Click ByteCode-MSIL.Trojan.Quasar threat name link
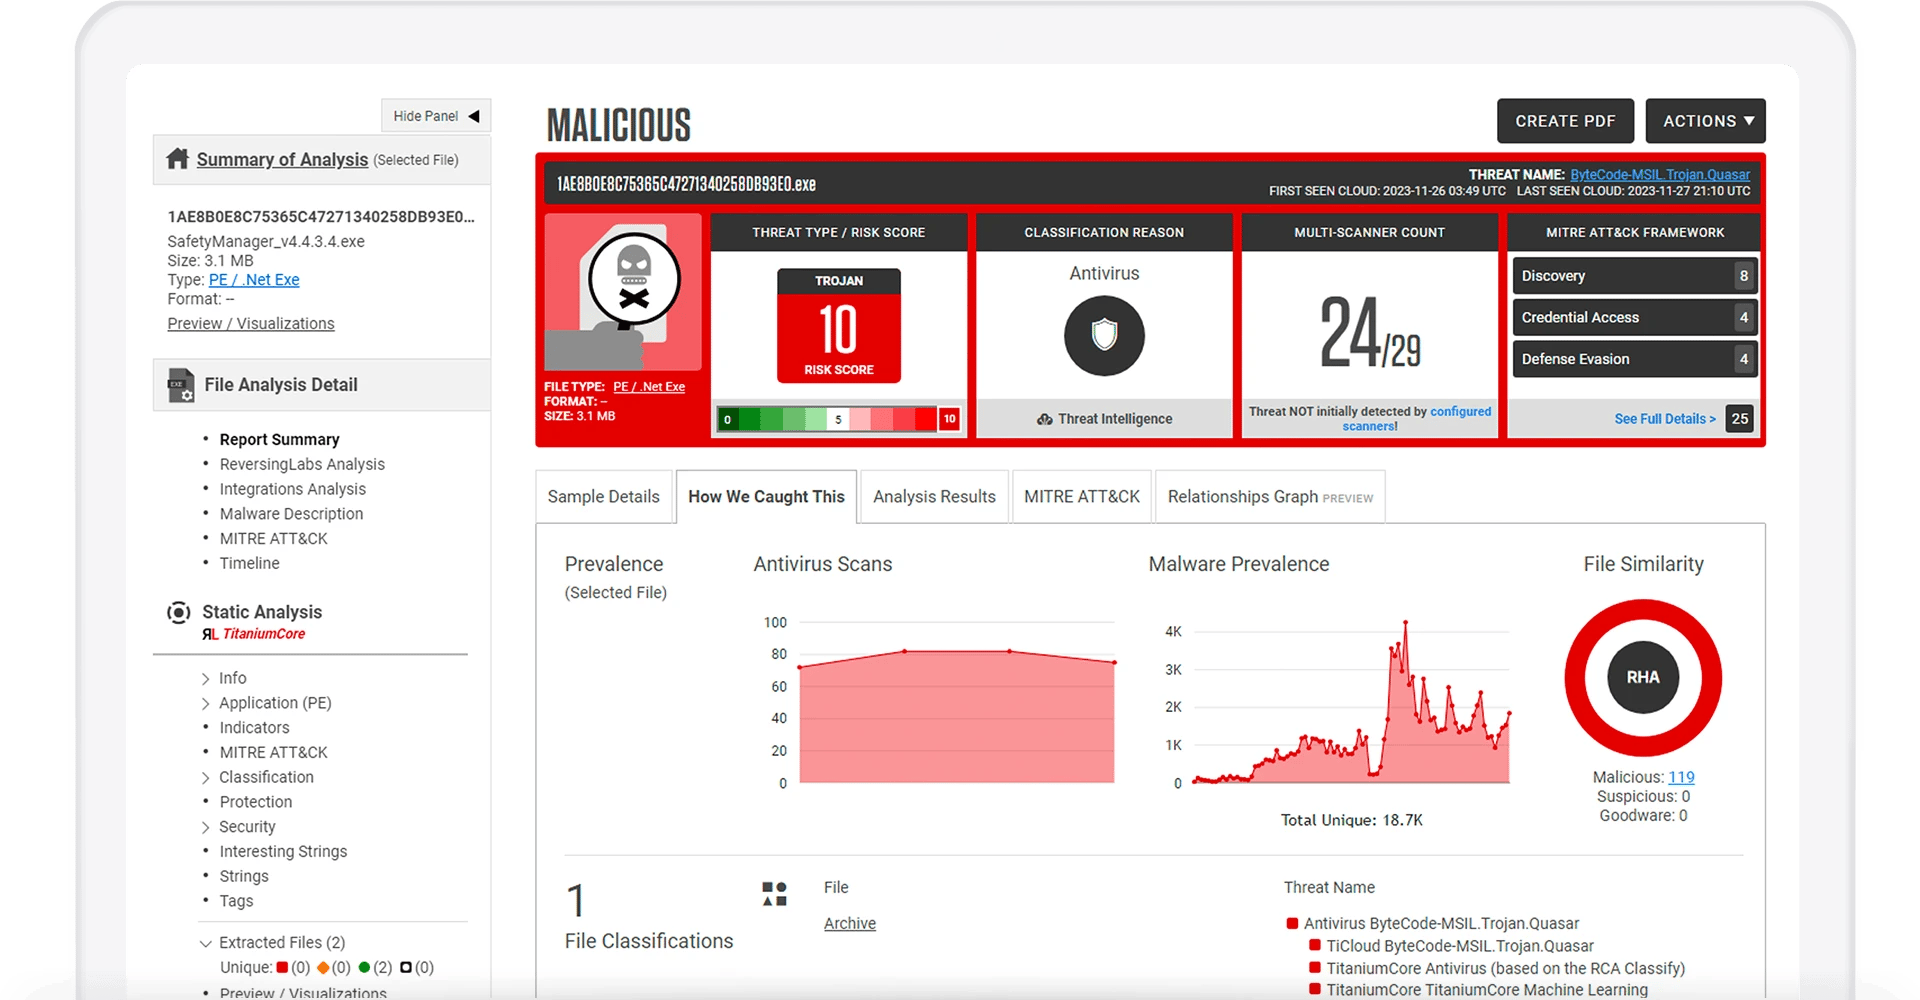 [1660, 174]
